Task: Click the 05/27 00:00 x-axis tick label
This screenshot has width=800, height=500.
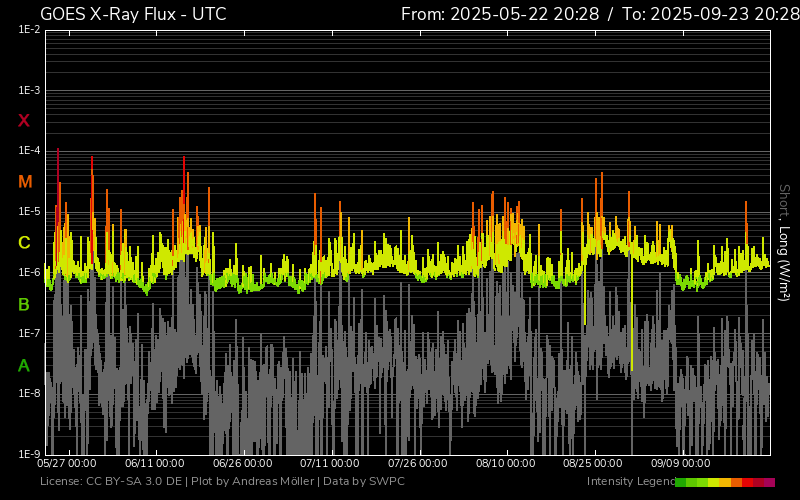Action: [x=67, y=464]
